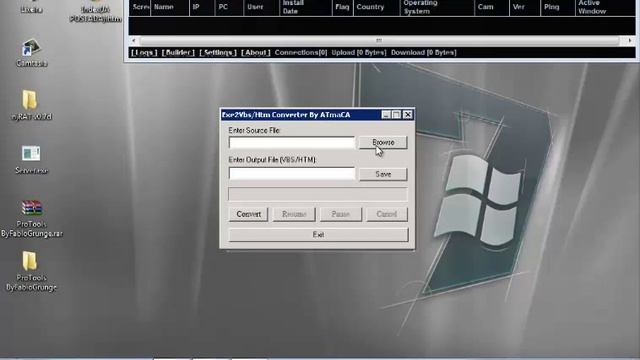The width and height of the screenshot is (640, 360).
Task: Sort by the IP column header
Action: click(202, 7)
